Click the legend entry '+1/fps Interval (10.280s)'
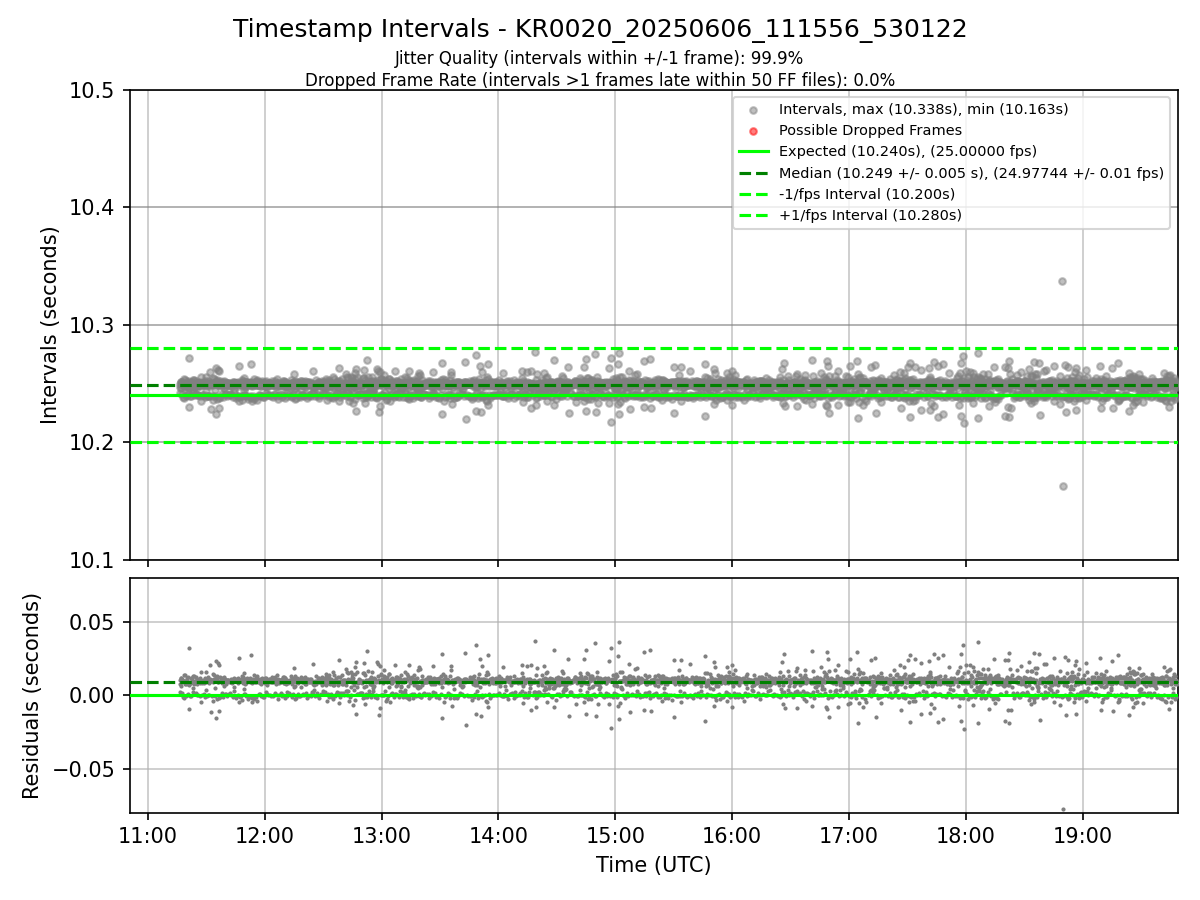 870,214
